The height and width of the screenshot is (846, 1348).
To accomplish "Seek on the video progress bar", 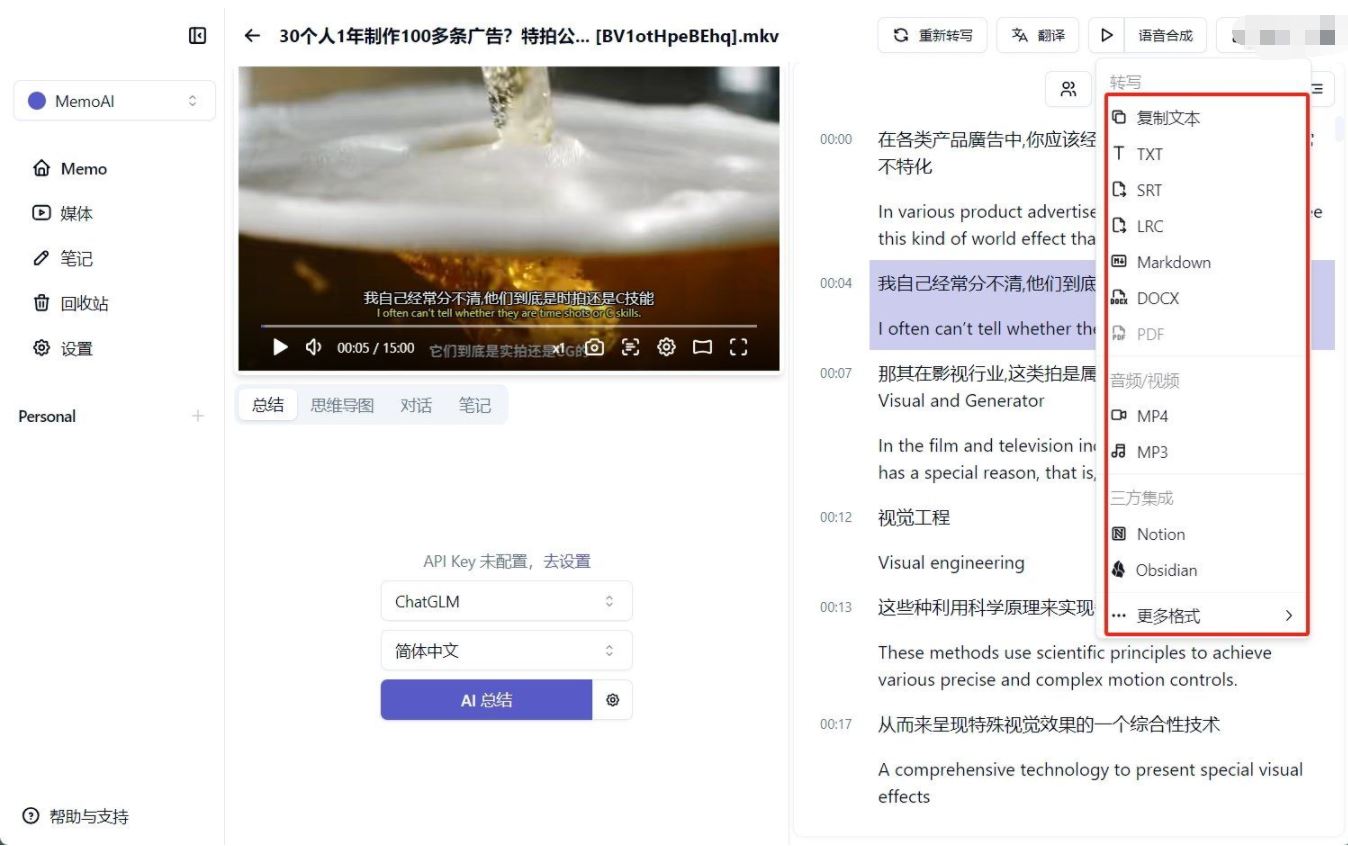I will click(508, 326).
